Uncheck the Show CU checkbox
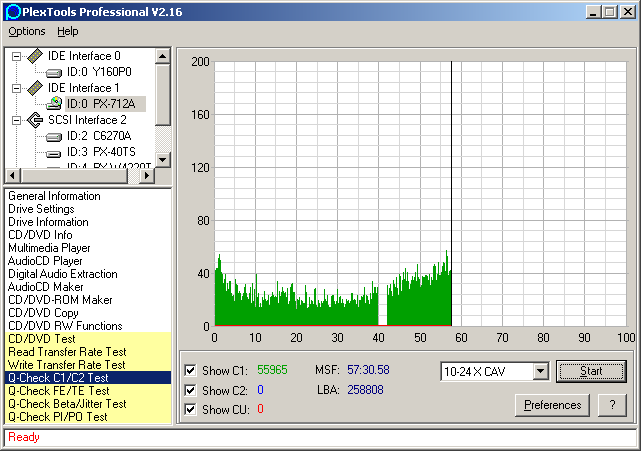641x451 pixels. [x=190, y=409]
